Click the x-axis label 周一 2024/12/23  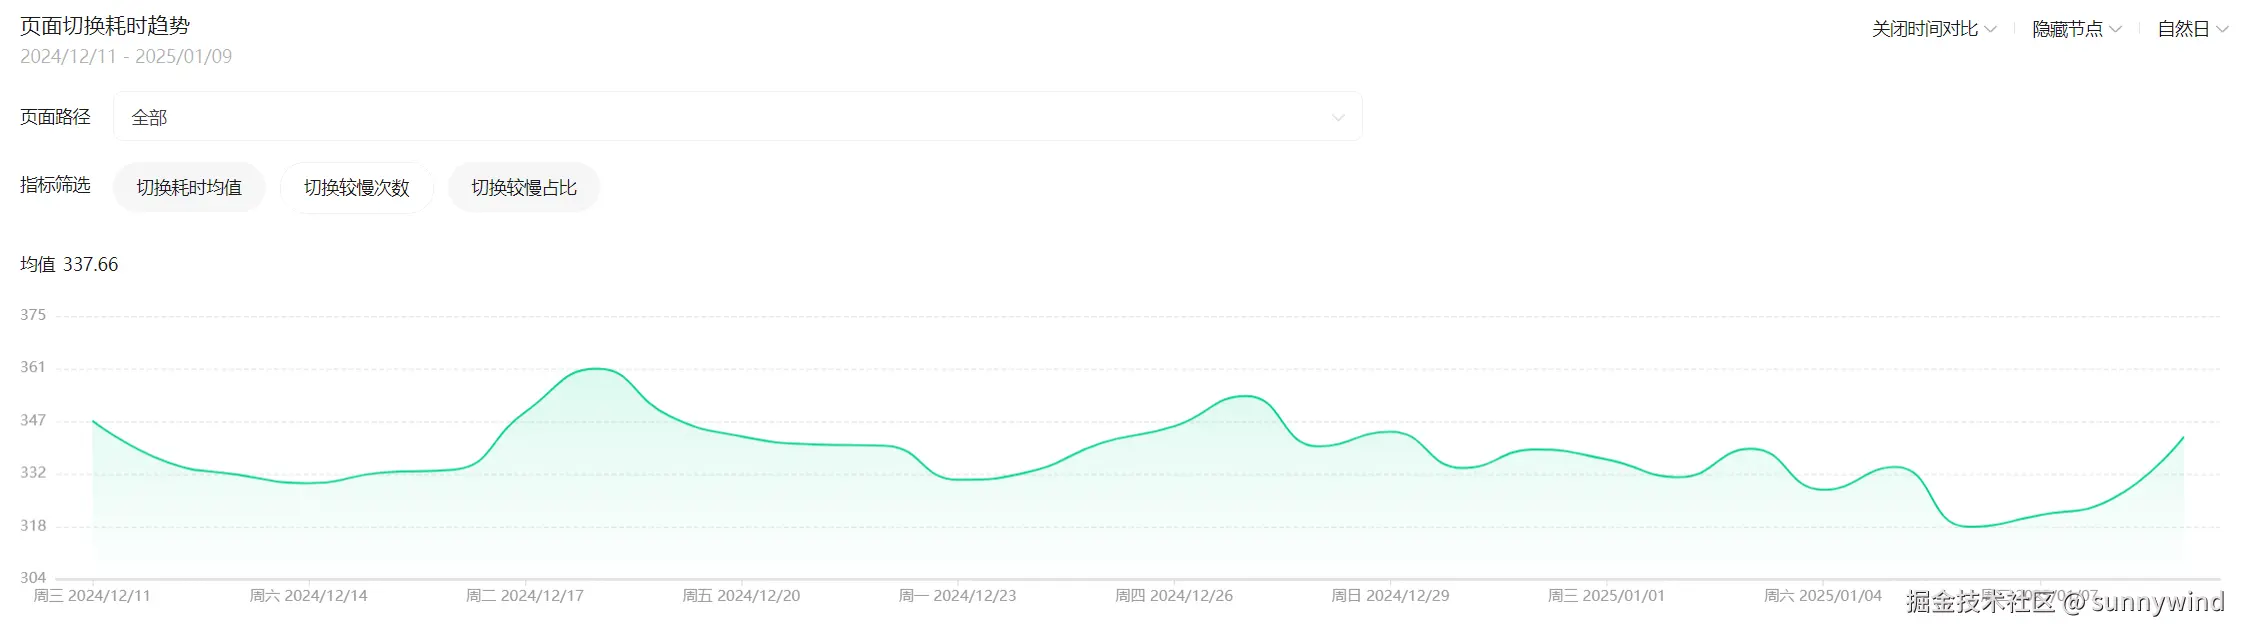click(957, 596)
